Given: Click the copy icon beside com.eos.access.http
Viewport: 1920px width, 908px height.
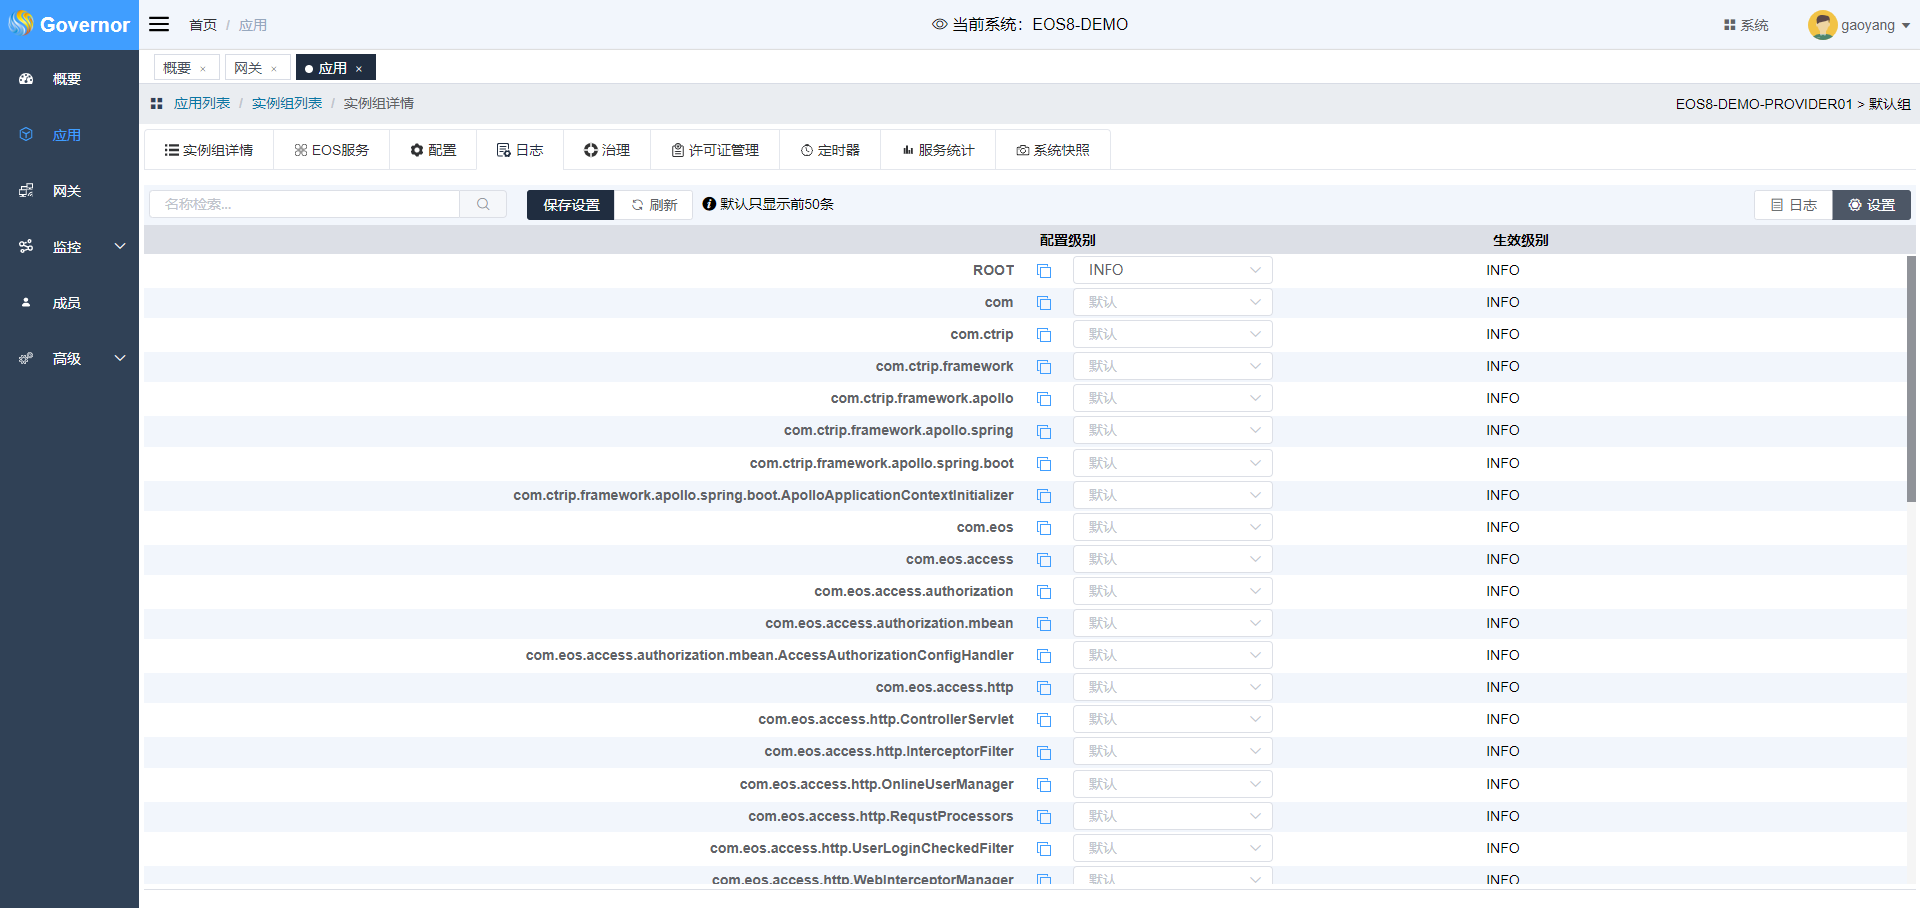Looking at the screenshot, I should [1044, 688].
